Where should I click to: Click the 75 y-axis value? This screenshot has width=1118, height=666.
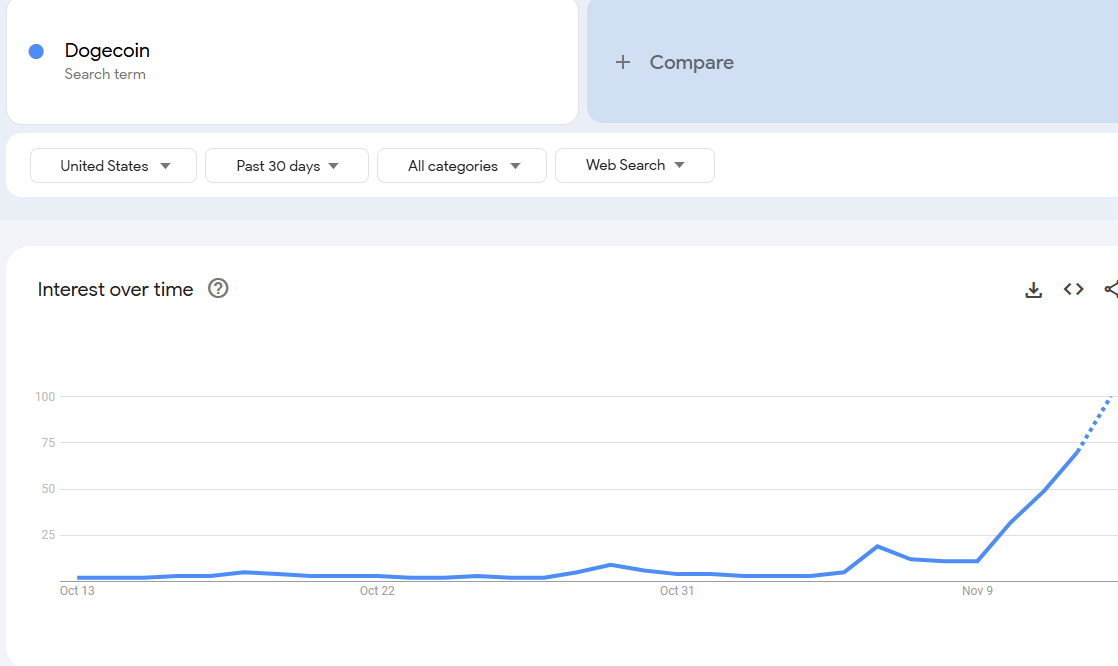tap(48, 443)
